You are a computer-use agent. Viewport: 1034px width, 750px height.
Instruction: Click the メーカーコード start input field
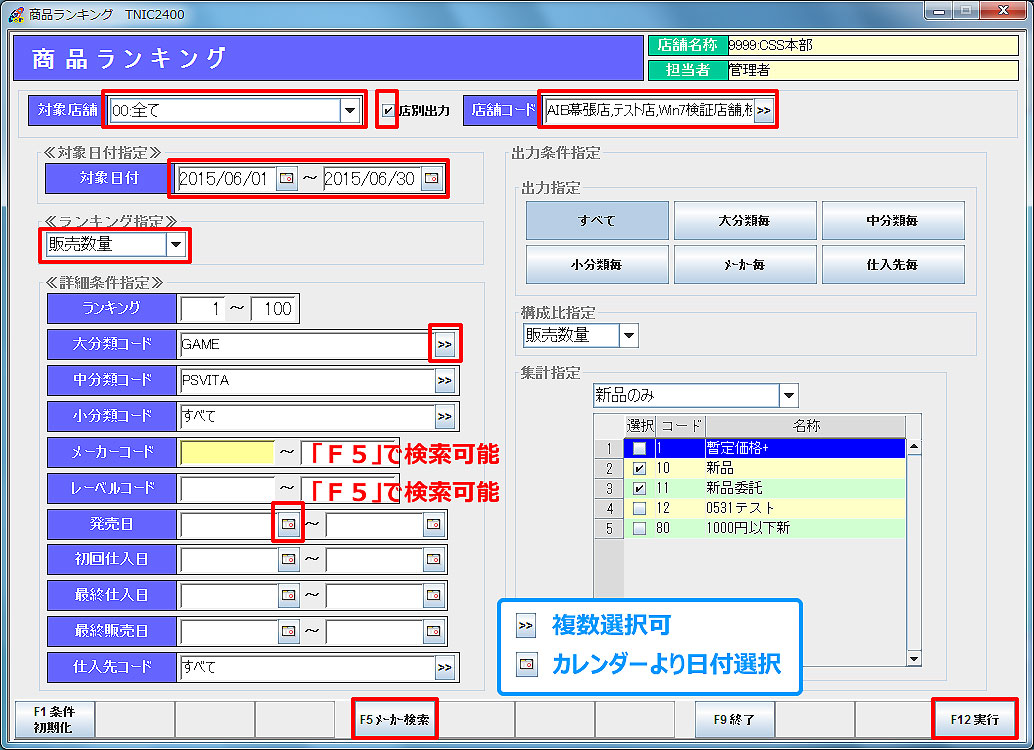point(227,452)
